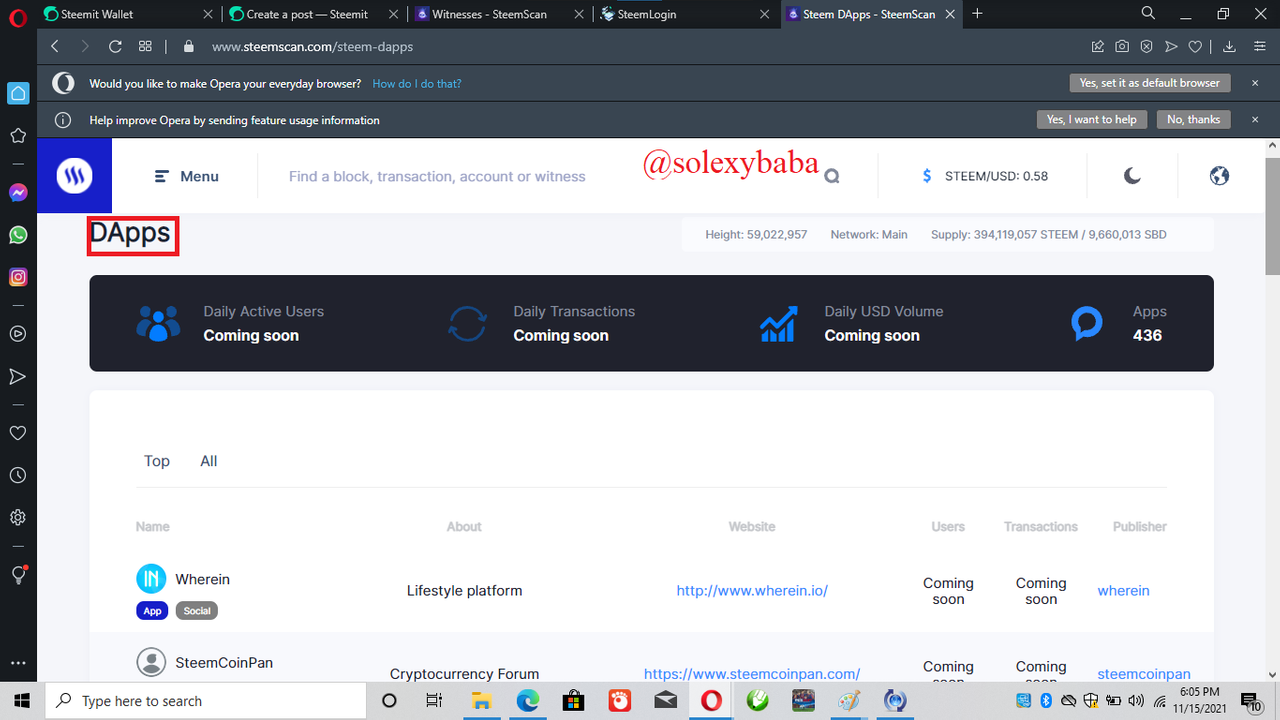The image size is (1280, 720).
Task: Click the SteemCoinPan app name
Action: coord(224,662)
